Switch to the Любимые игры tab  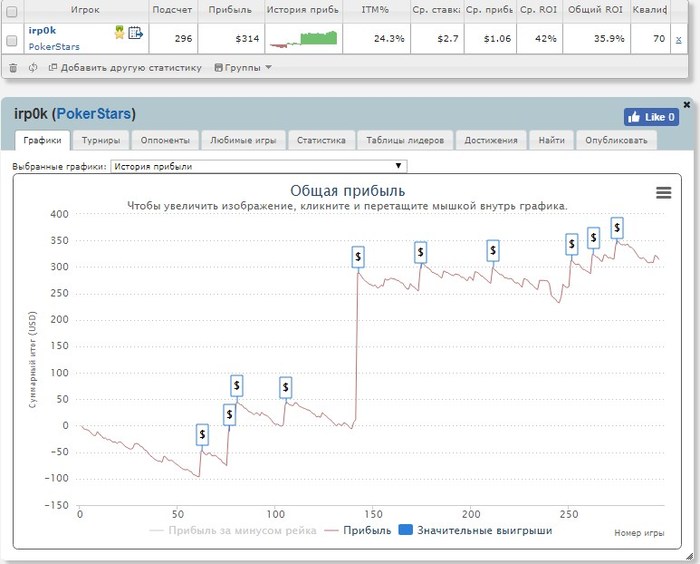pyautogui.click(x=243, y=140)
